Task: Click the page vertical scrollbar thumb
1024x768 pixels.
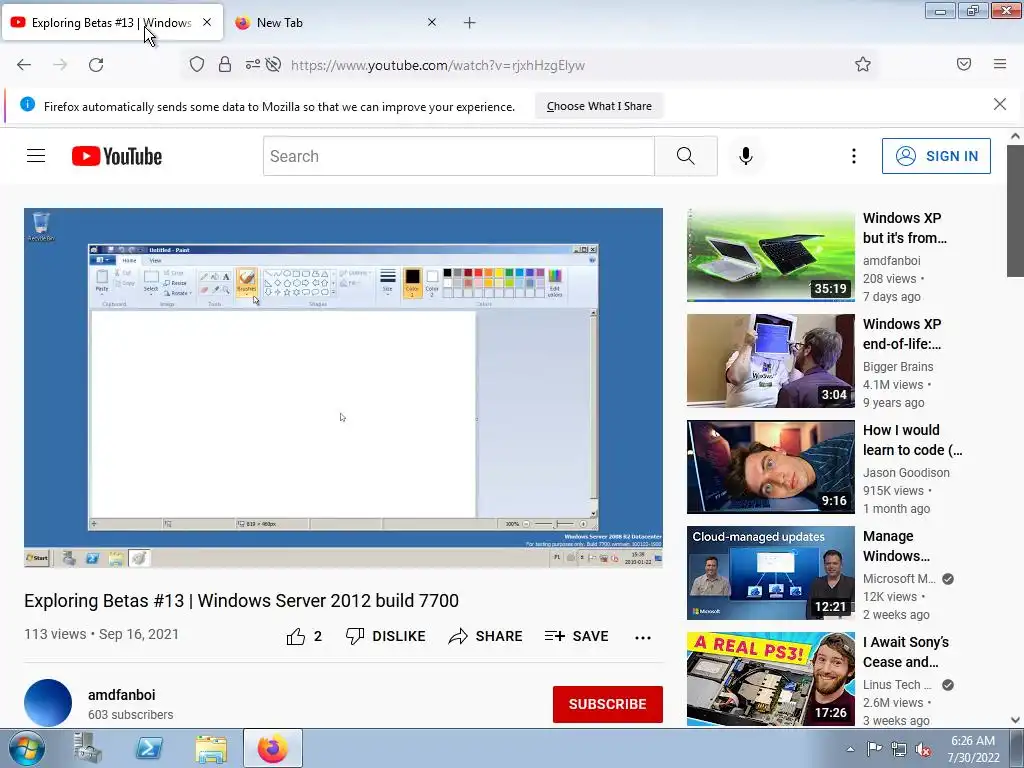Action: click(1015, 210)
